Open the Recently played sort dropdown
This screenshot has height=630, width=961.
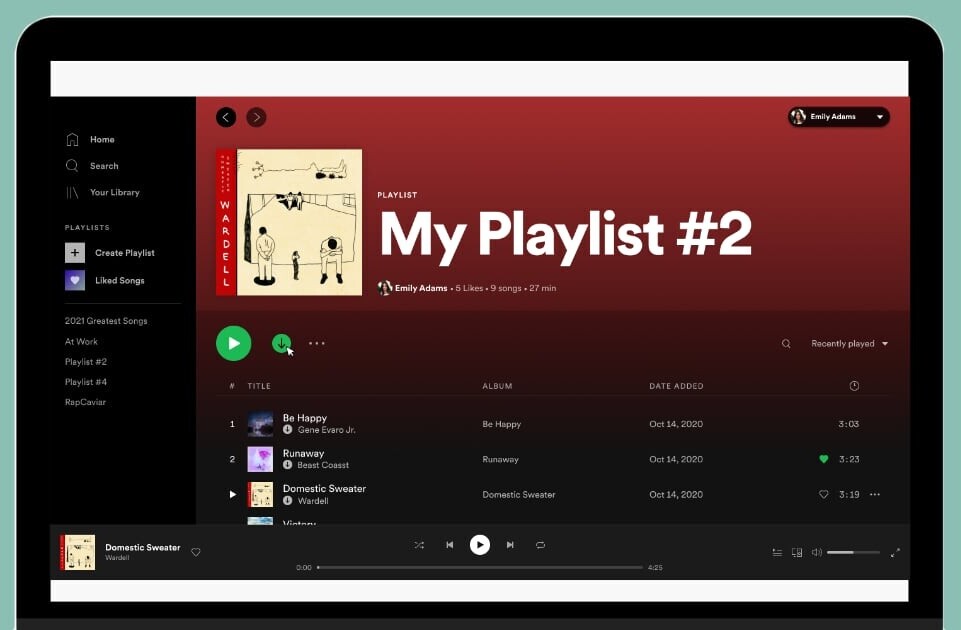click(849, 344)
